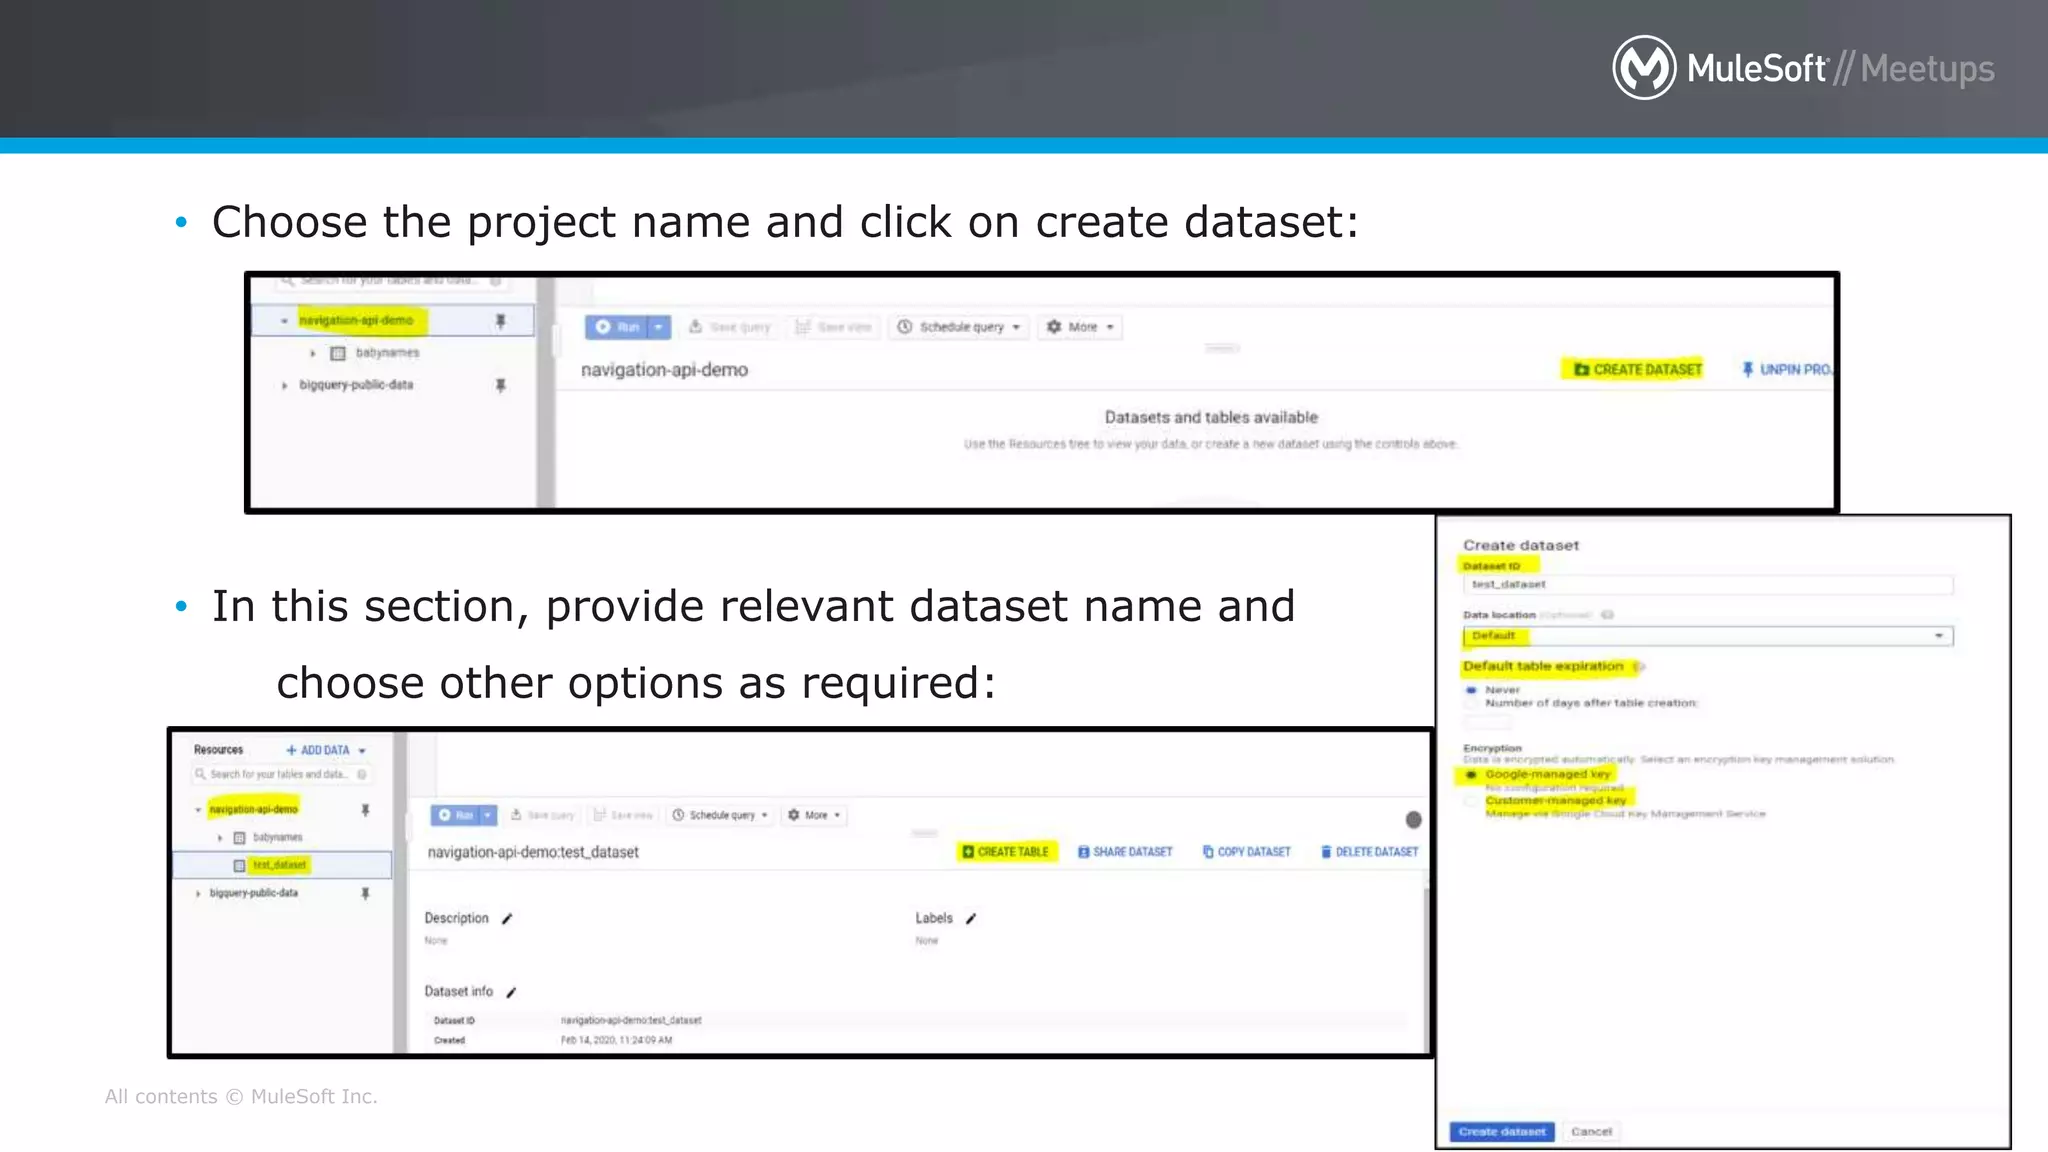The height and width of the screenshot is (1152, 2048).
Task: Click Run button in top screenshot toolbar
Action: 618,327
